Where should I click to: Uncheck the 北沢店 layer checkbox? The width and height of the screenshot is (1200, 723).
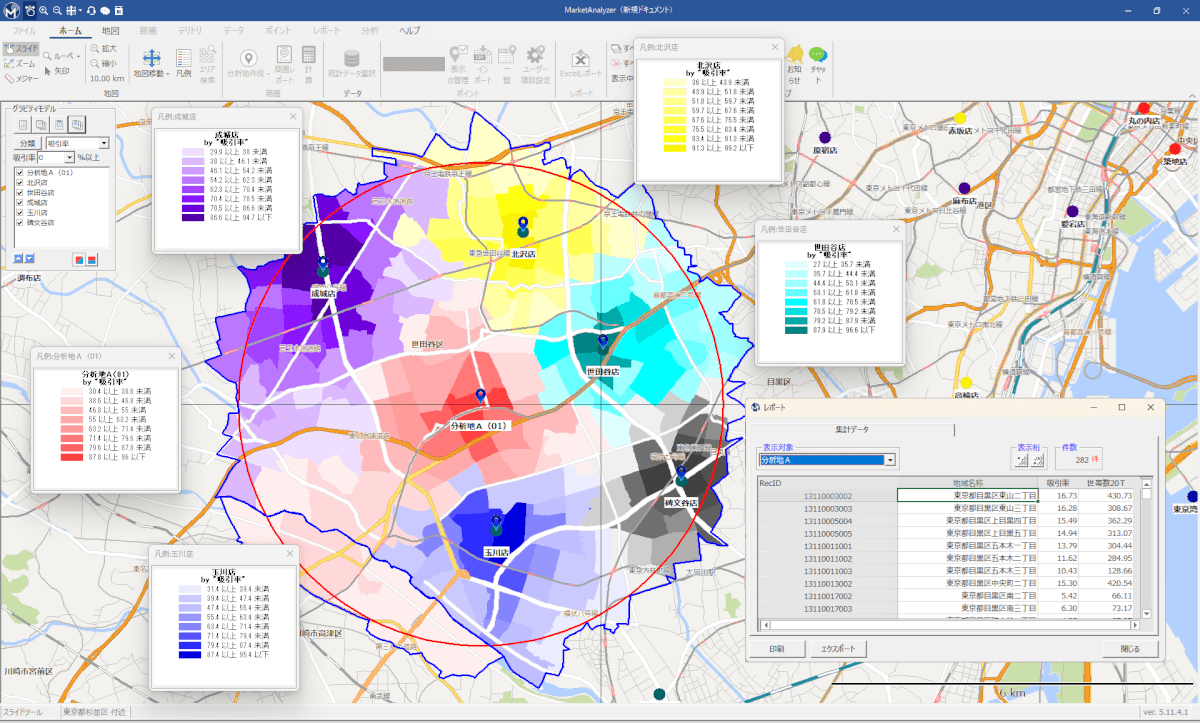click(19, 183)
